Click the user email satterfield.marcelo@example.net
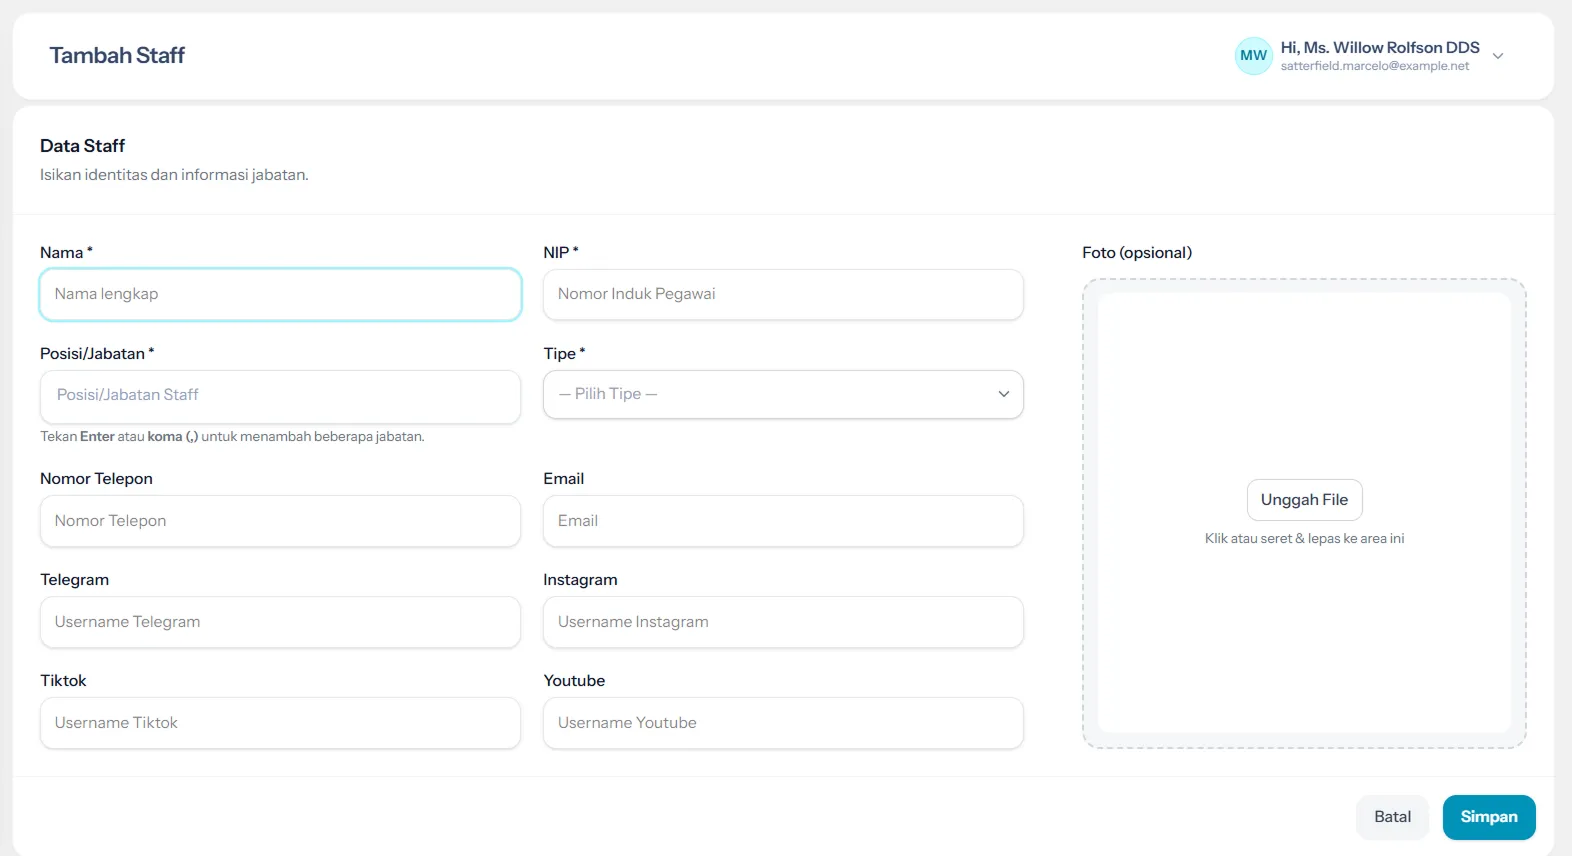1572x856 pixels. click(x=1375, y=66)
